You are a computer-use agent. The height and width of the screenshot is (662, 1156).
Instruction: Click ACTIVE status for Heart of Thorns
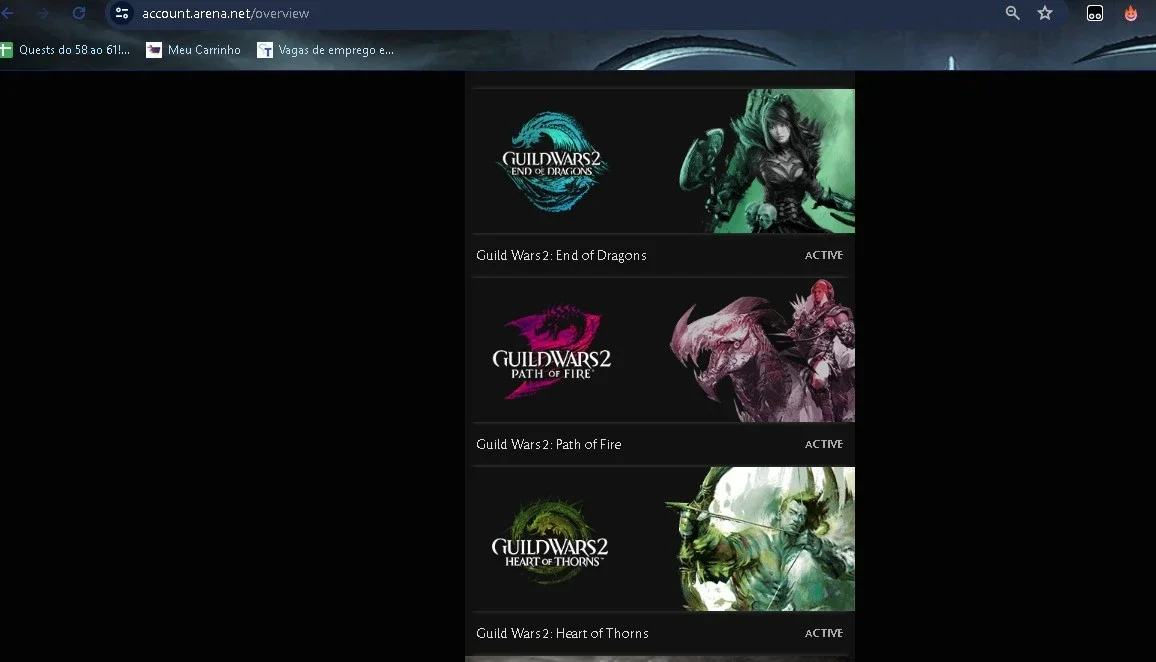tap(824, 633)
